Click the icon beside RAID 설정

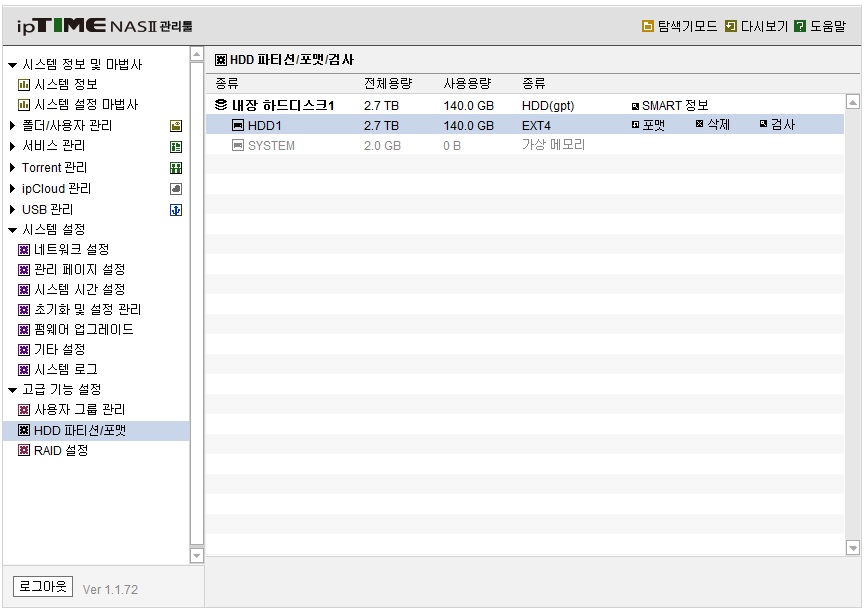(x=24, y=451)
